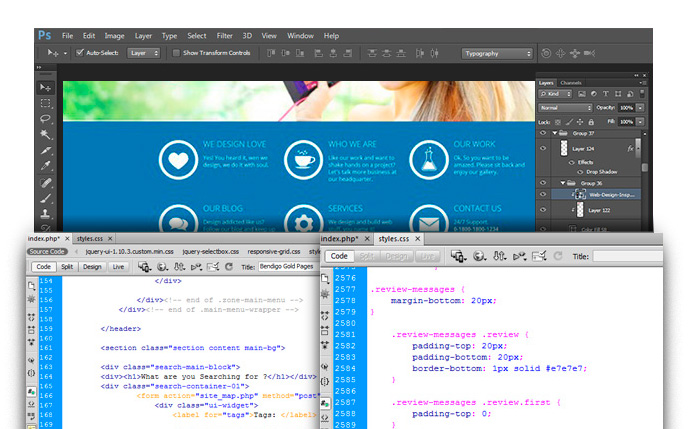The width and height of the screenshot is (689, 429).
Task: Open the Auto-Select Layer dropdown
Action: (144, 53)
